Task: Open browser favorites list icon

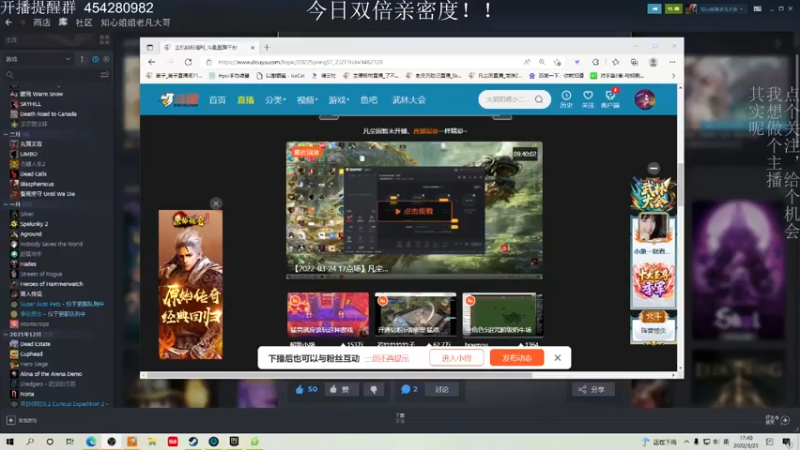Action: click(x=615, y=62)
